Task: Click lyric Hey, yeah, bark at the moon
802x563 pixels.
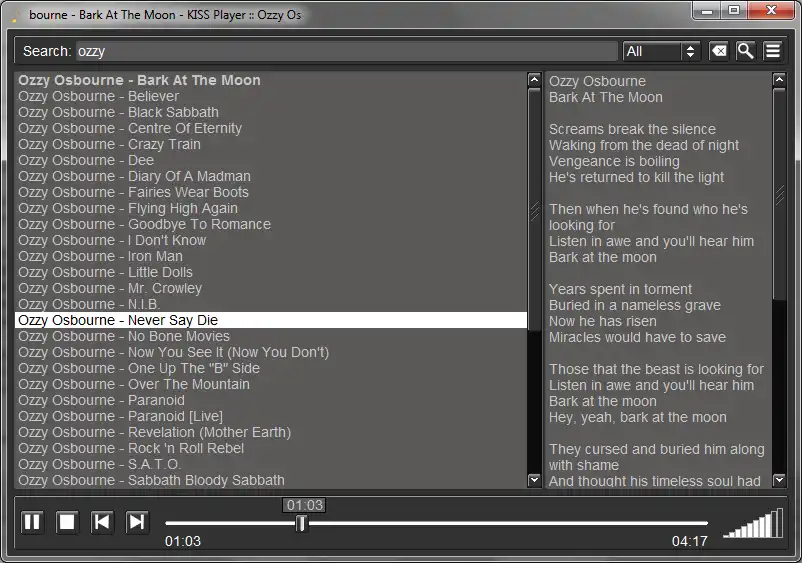Action: point(637,418)
